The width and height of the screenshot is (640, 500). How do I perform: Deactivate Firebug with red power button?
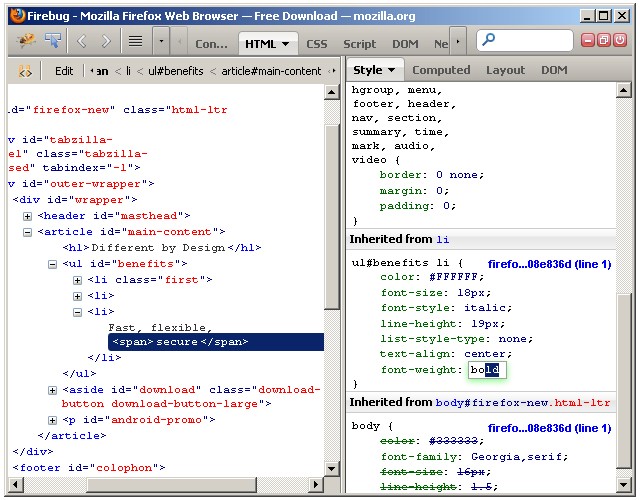point(620,40)
